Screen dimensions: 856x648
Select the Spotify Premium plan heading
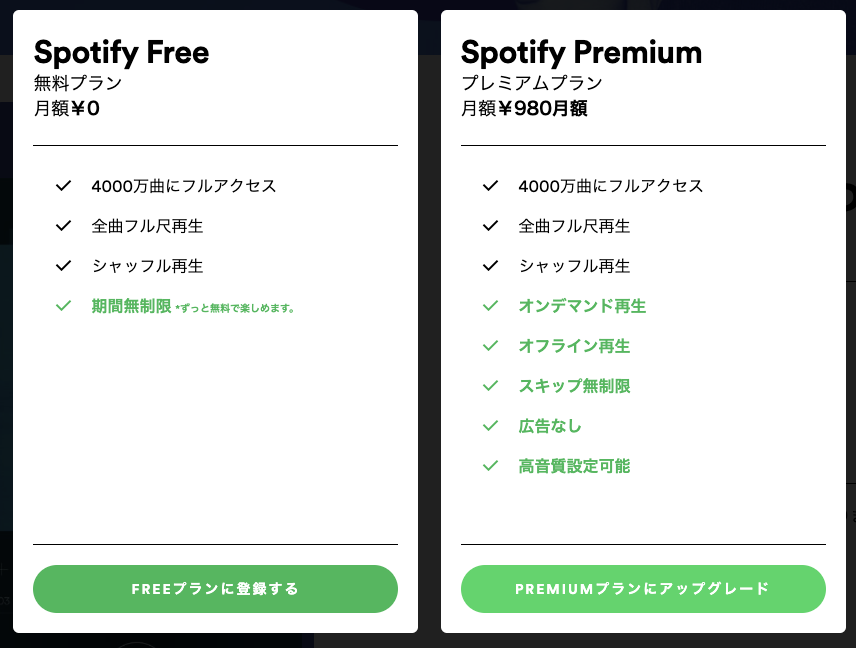click(580, 52)
